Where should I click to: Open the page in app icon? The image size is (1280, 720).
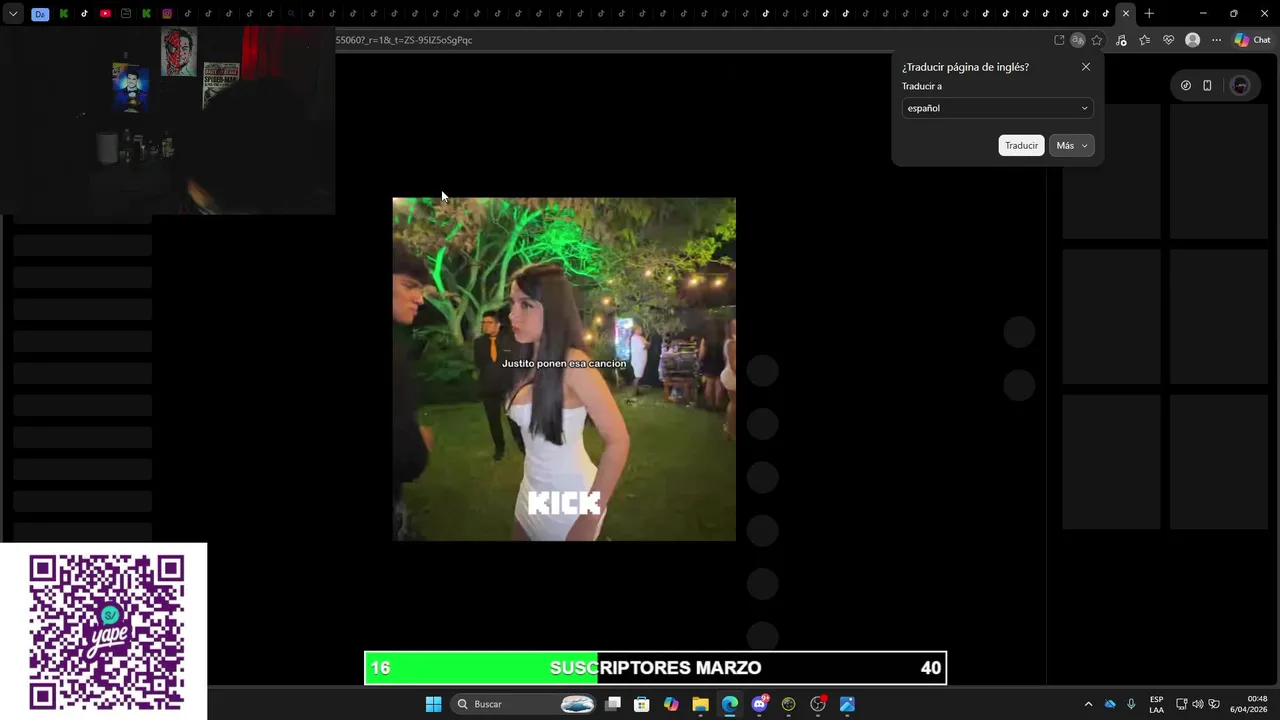click(1059, 40)
